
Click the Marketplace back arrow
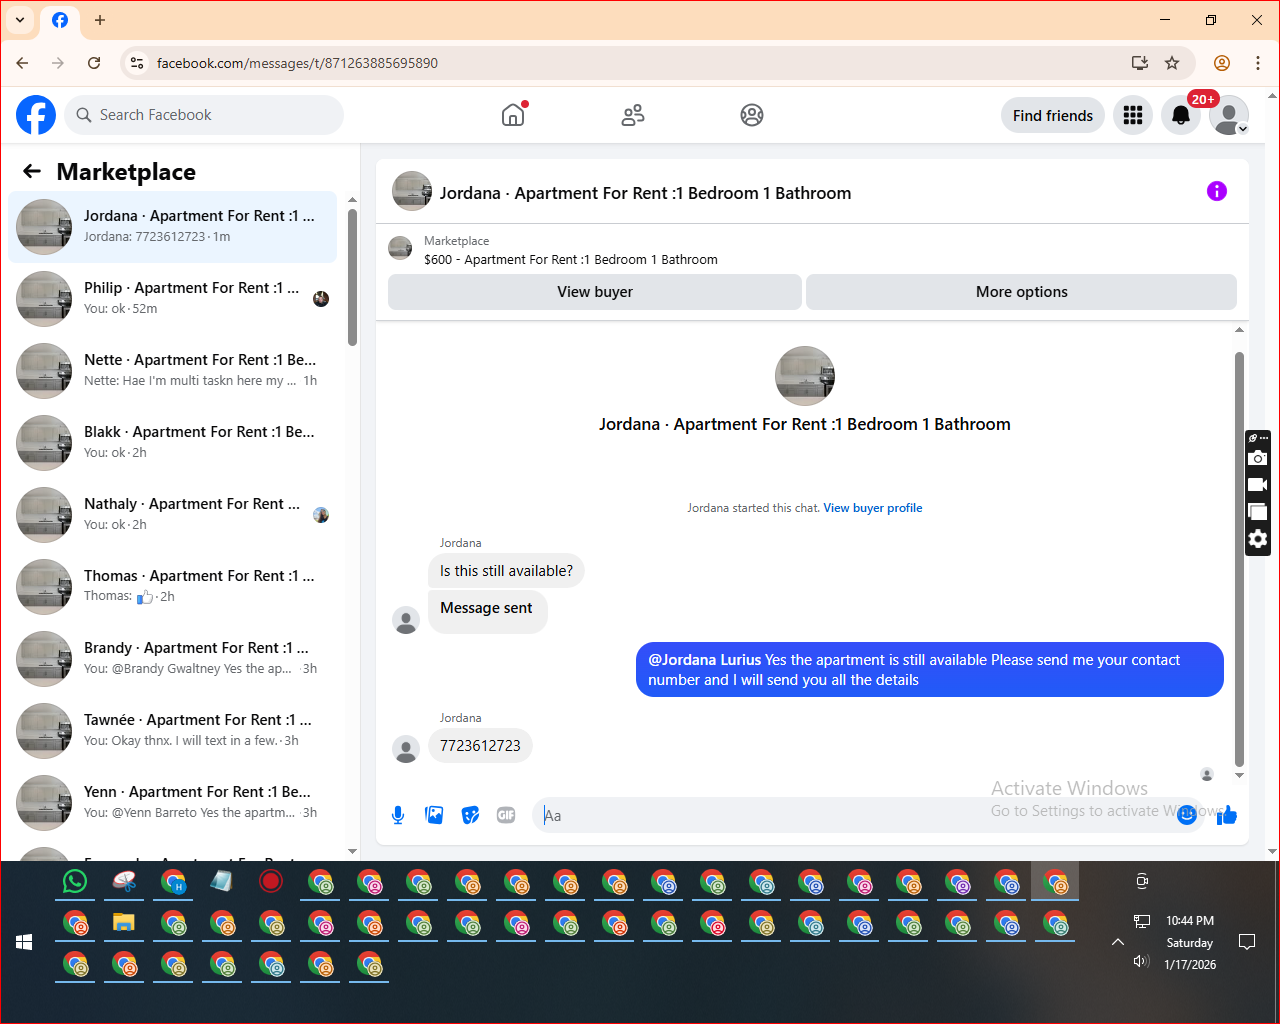tap(32, 171)
